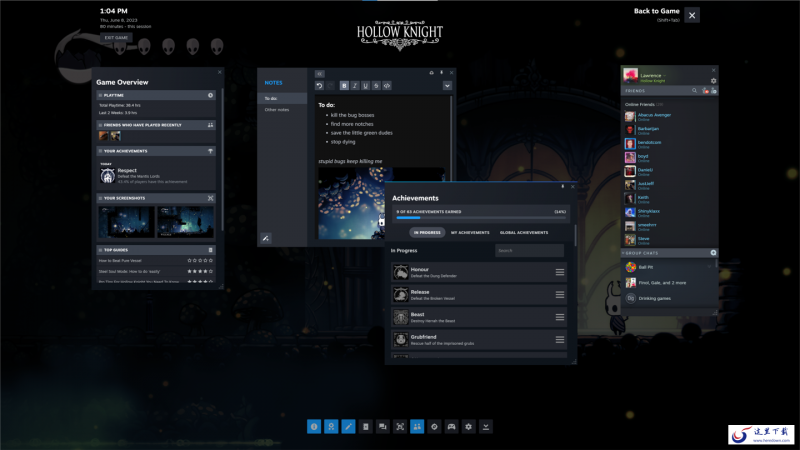Click friends icon on played-recently header
The image size is (800, 450).
click(210, 125)
